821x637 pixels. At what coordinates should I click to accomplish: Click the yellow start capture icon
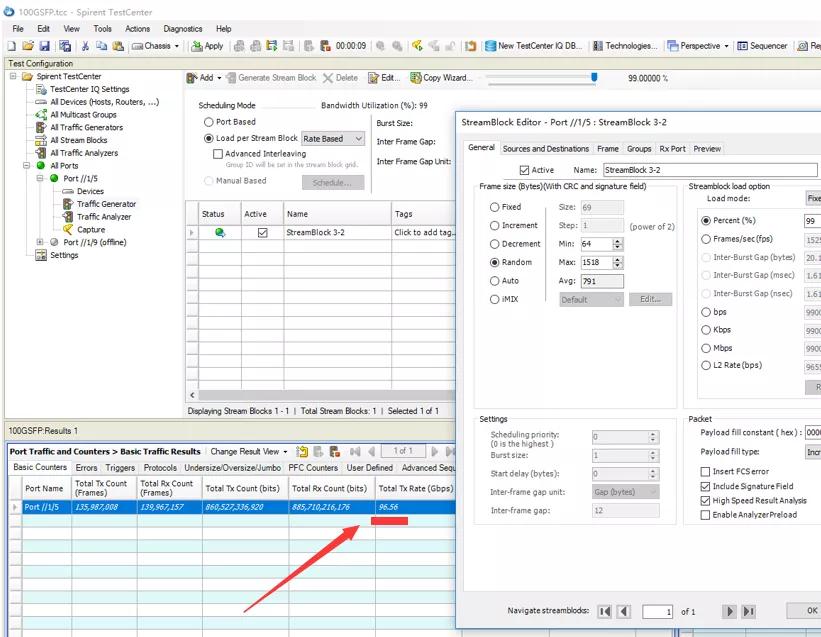tap(417, 46)
